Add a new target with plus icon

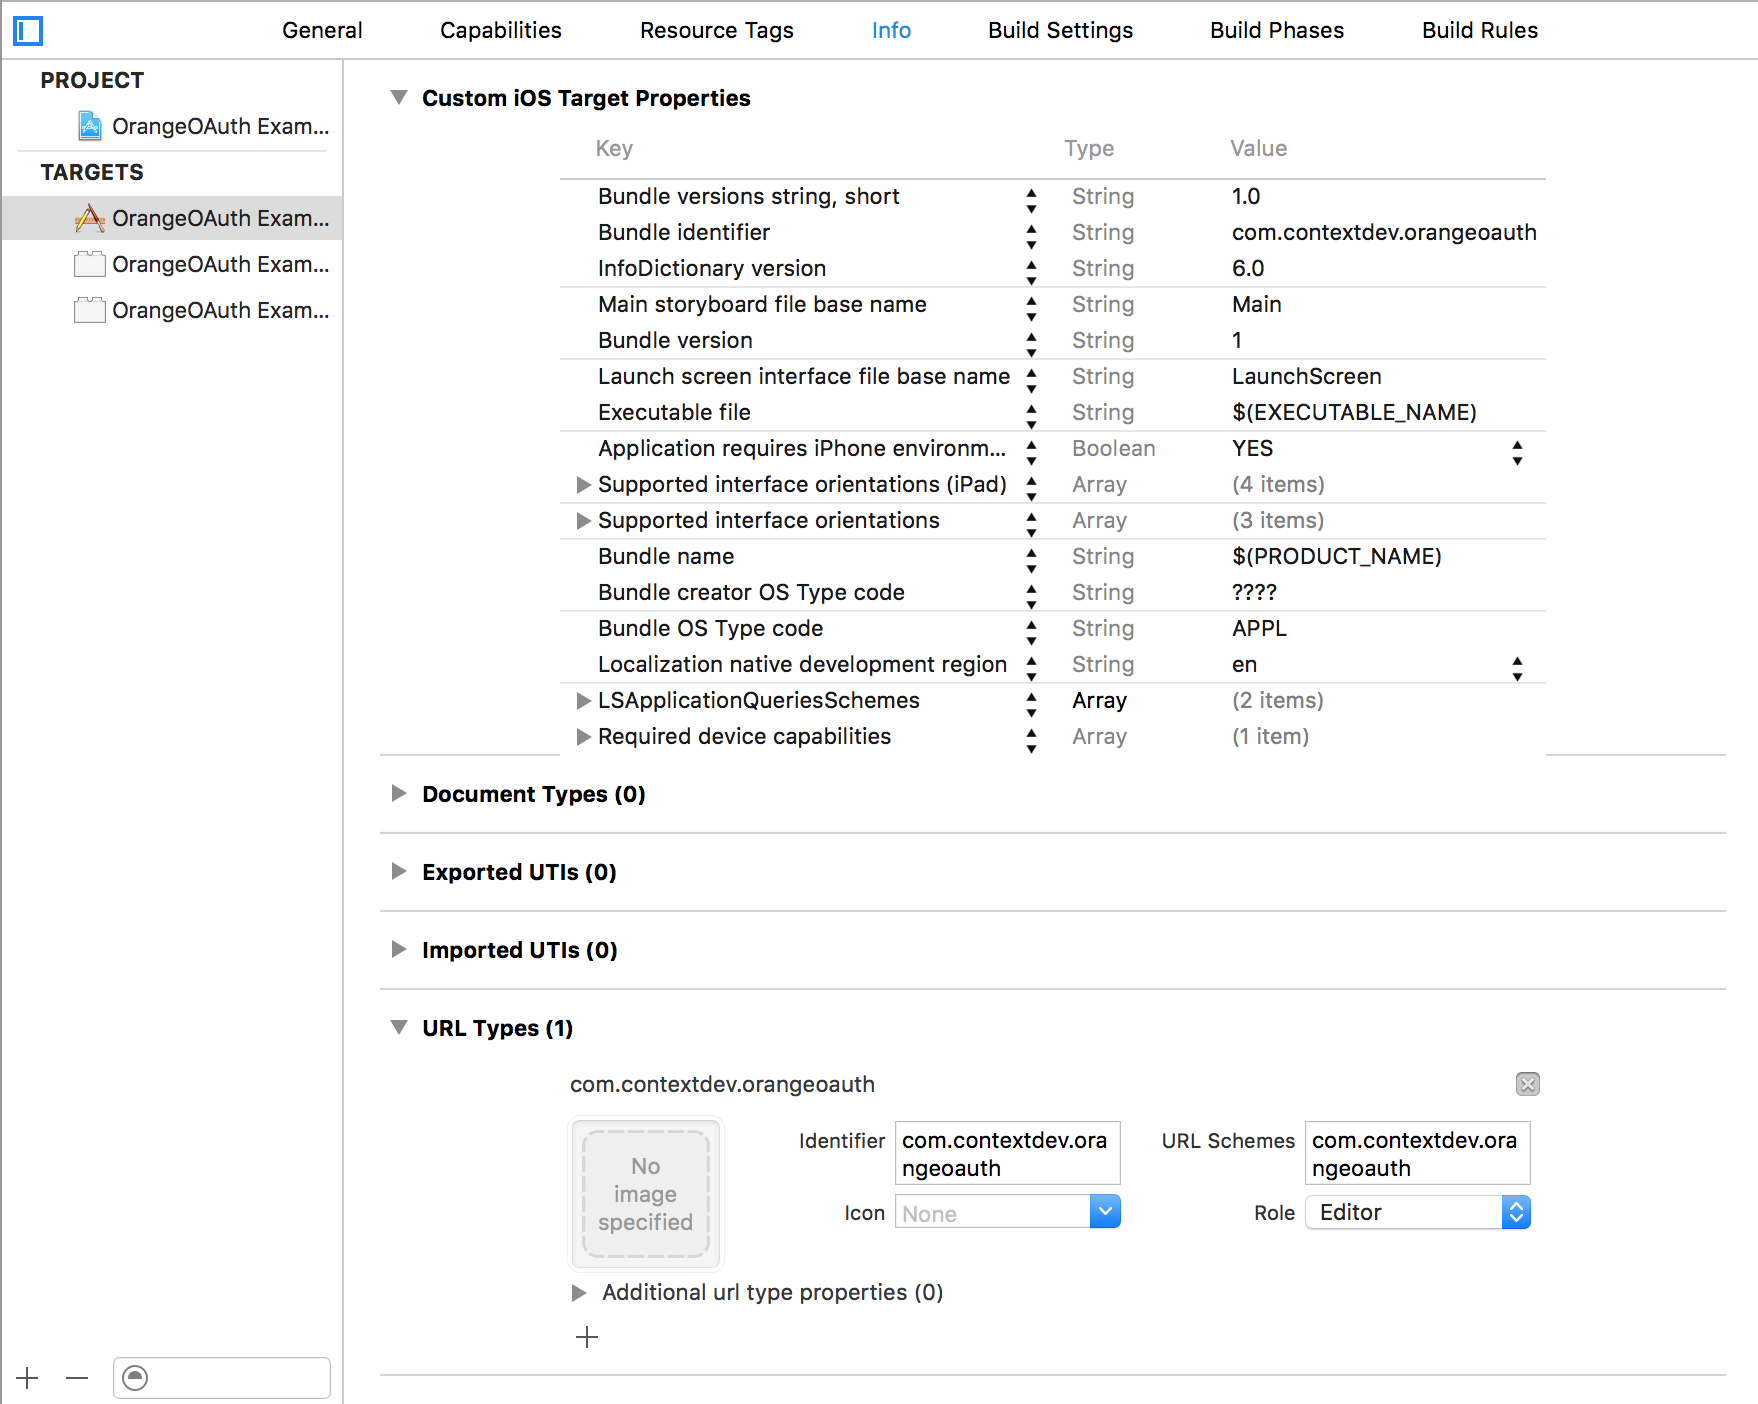tap(27, 1378)
